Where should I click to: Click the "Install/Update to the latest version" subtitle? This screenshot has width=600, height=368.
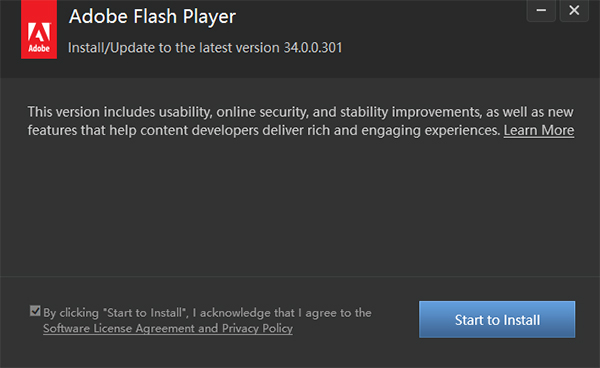pos(174,48)
